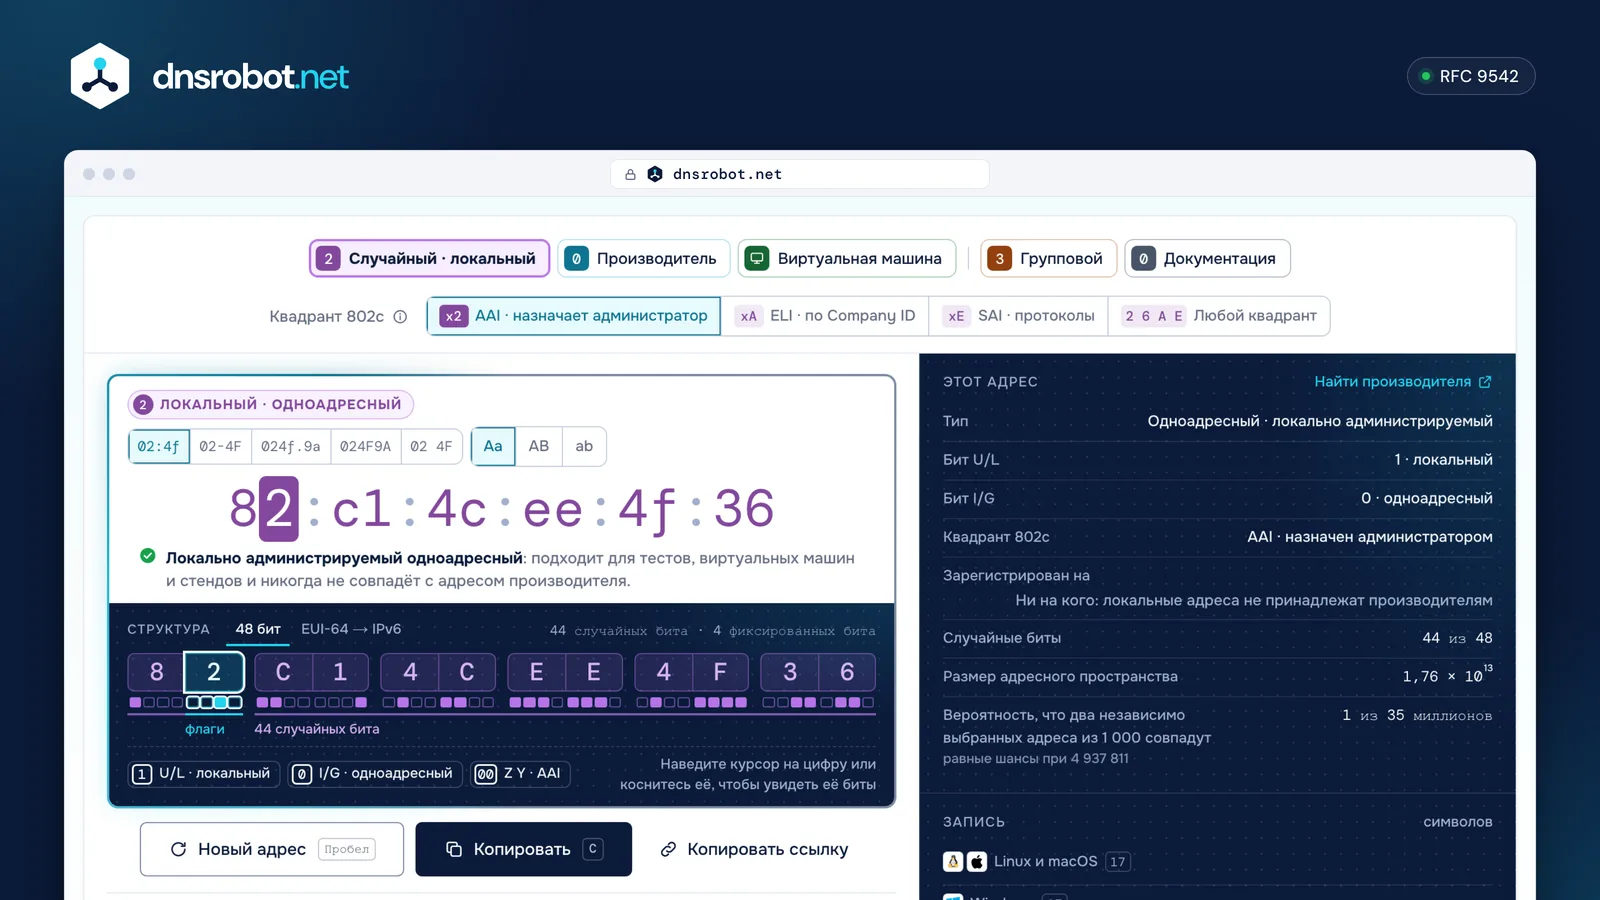Click the I/G · одноадресный flag chip

coord(373,774)
